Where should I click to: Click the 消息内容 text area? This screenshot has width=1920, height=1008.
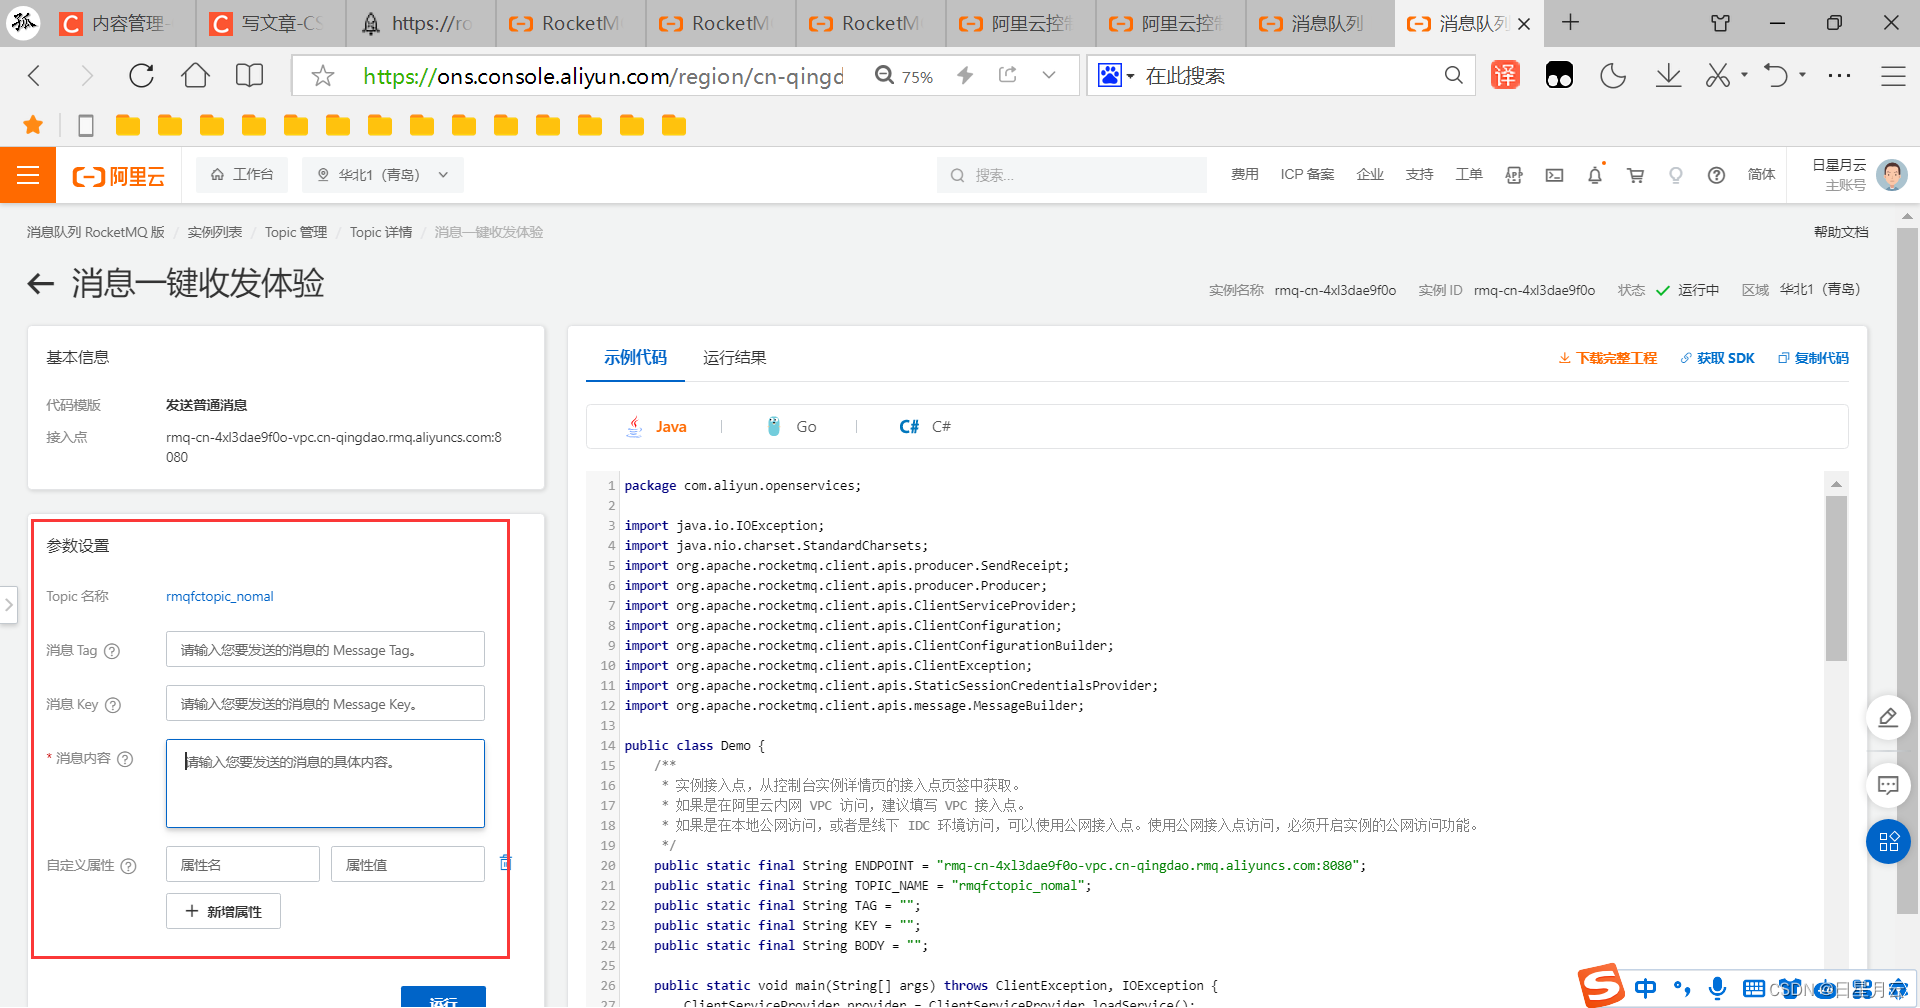tap(325, 784)
